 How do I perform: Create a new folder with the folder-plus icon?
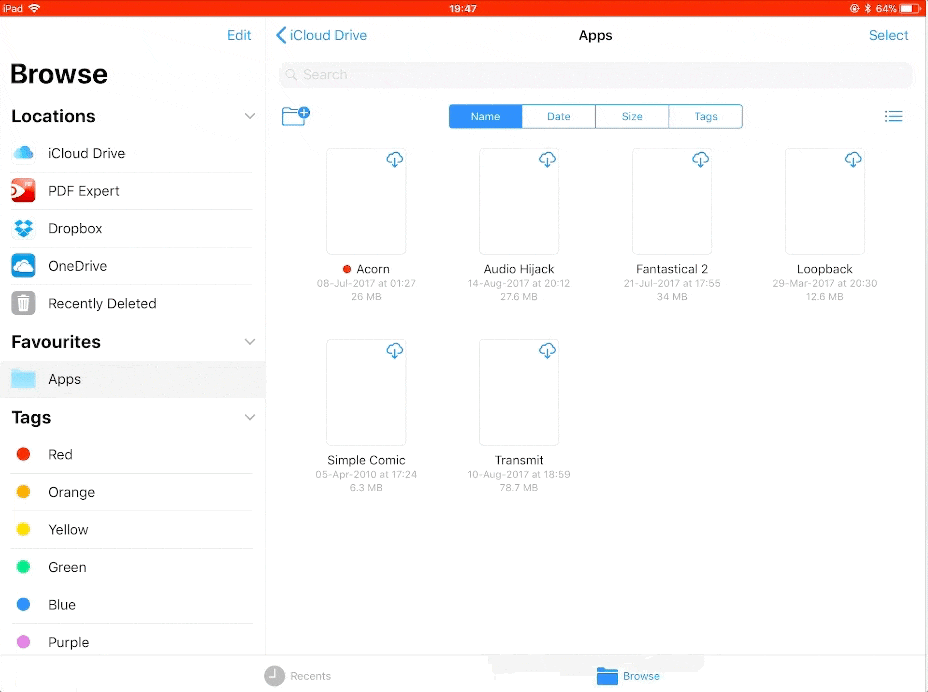click(295, 115)
